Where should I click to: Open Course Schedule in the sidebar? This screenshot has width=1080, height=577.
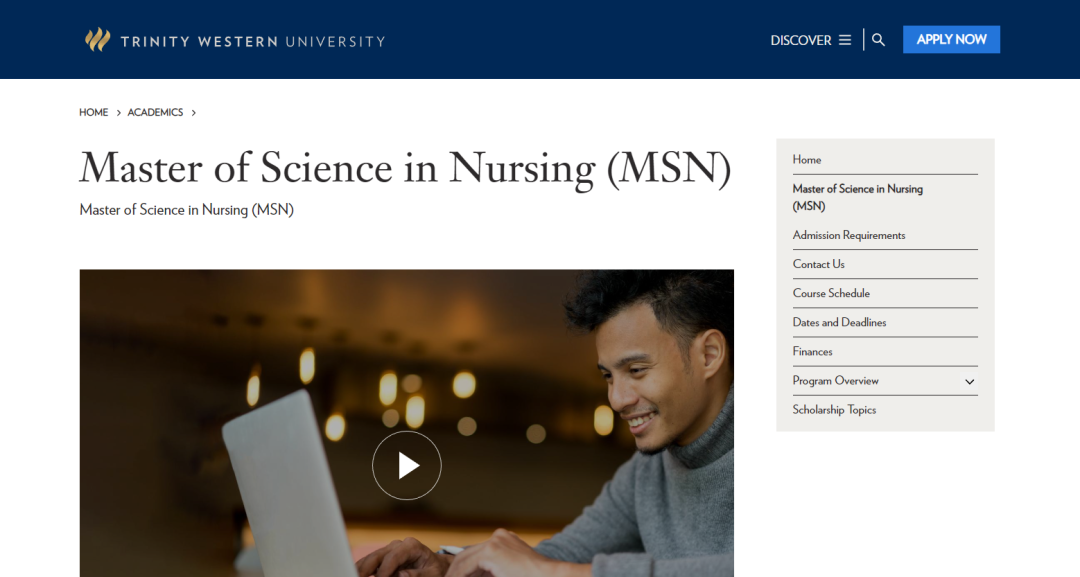tap(831, 293)
